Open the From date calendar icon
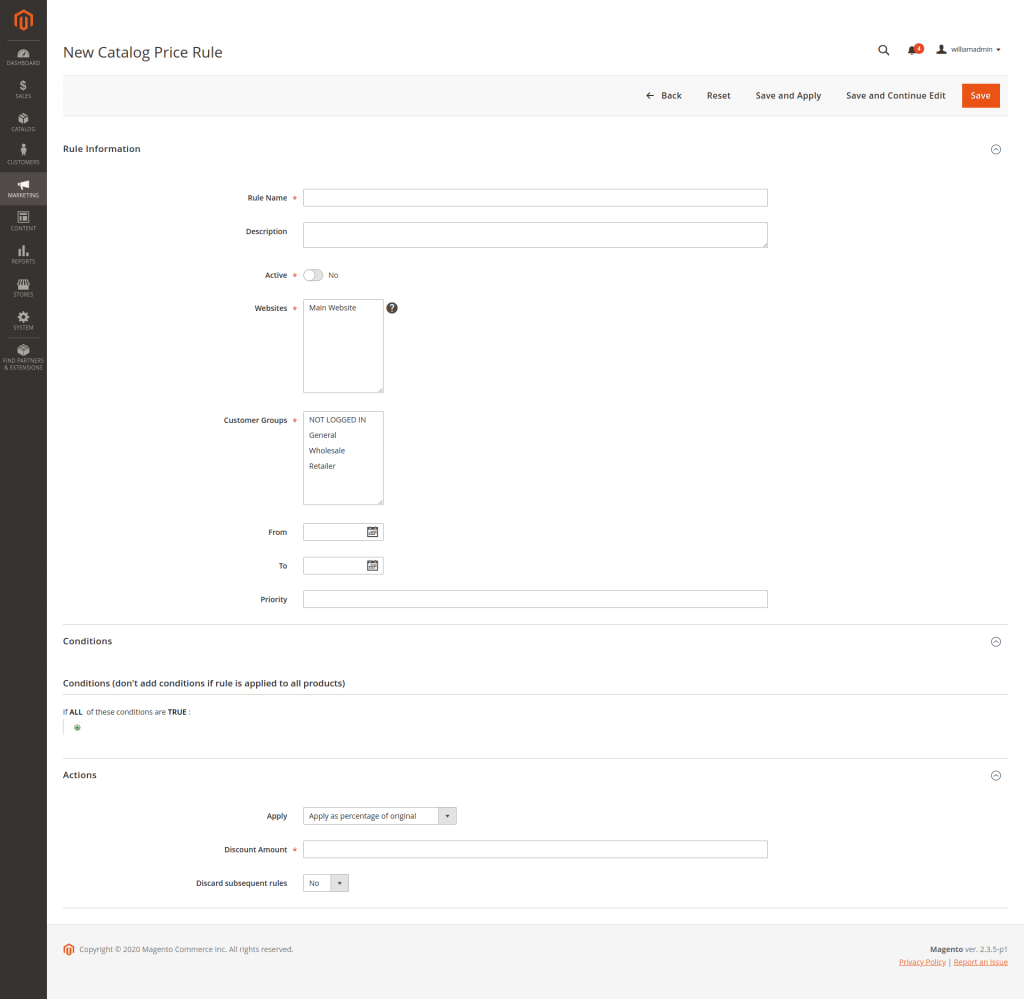1024x999 pixels. (x=372, y=532)
